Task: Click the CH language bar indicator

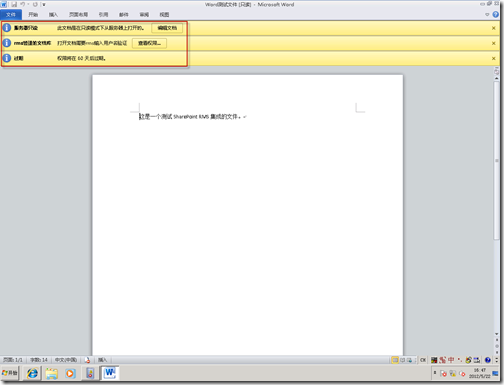Action: (423, 360)
